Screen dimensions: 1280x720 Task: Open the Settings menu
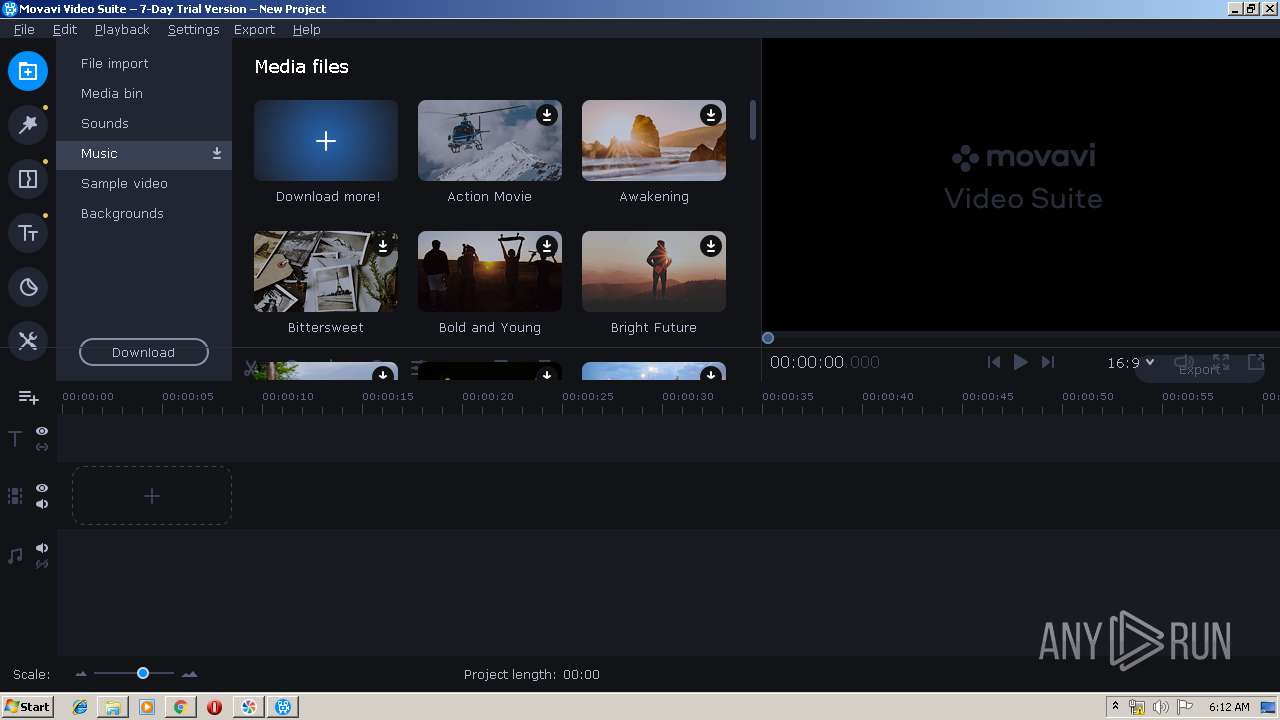point(193,29)
